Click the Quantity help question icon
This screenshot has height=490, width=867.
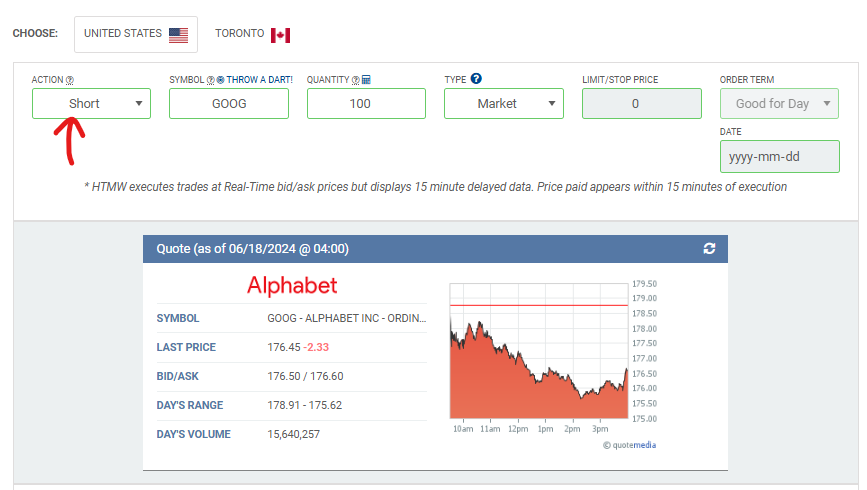coord(356,80)
